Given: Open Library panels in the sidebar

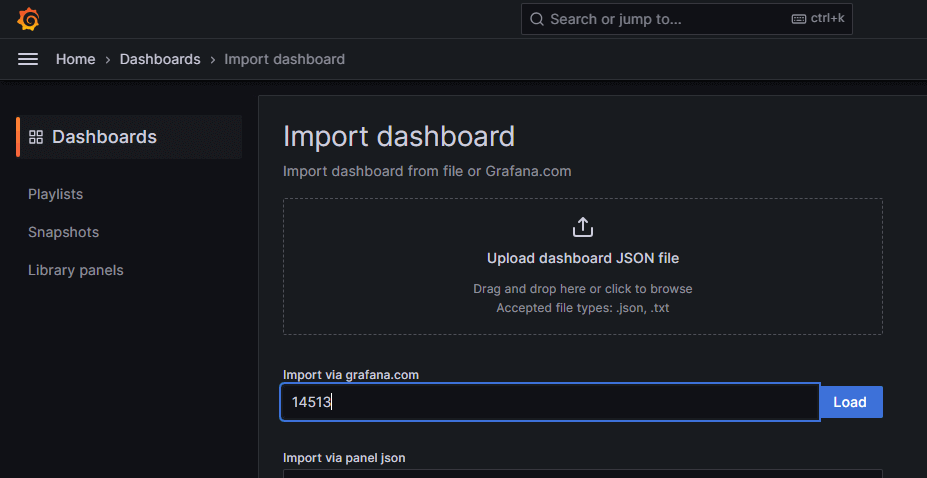Looking at the screenshot, I should [75, 270].
